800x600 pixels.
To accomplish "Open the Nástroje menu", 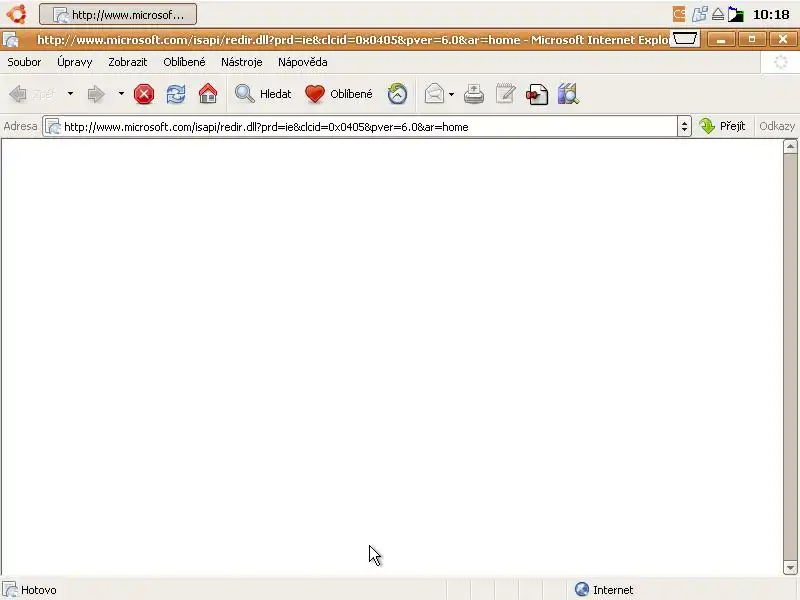I will tap(241, 62).
